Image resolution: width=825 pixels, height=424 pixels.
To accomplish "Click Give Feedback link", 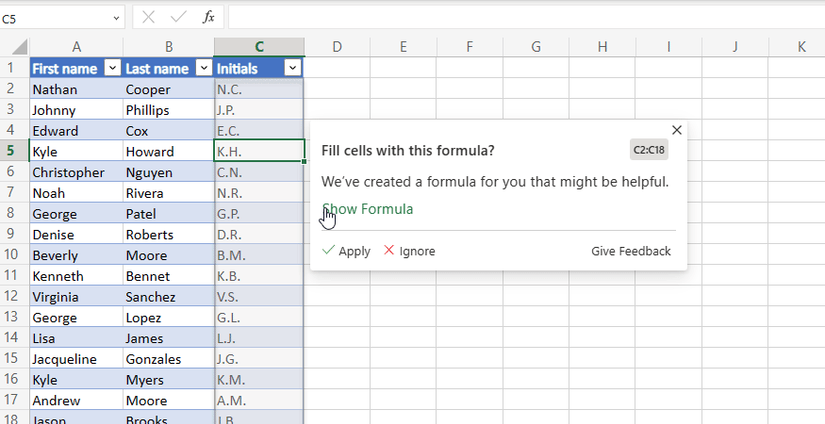I will 631,251.
